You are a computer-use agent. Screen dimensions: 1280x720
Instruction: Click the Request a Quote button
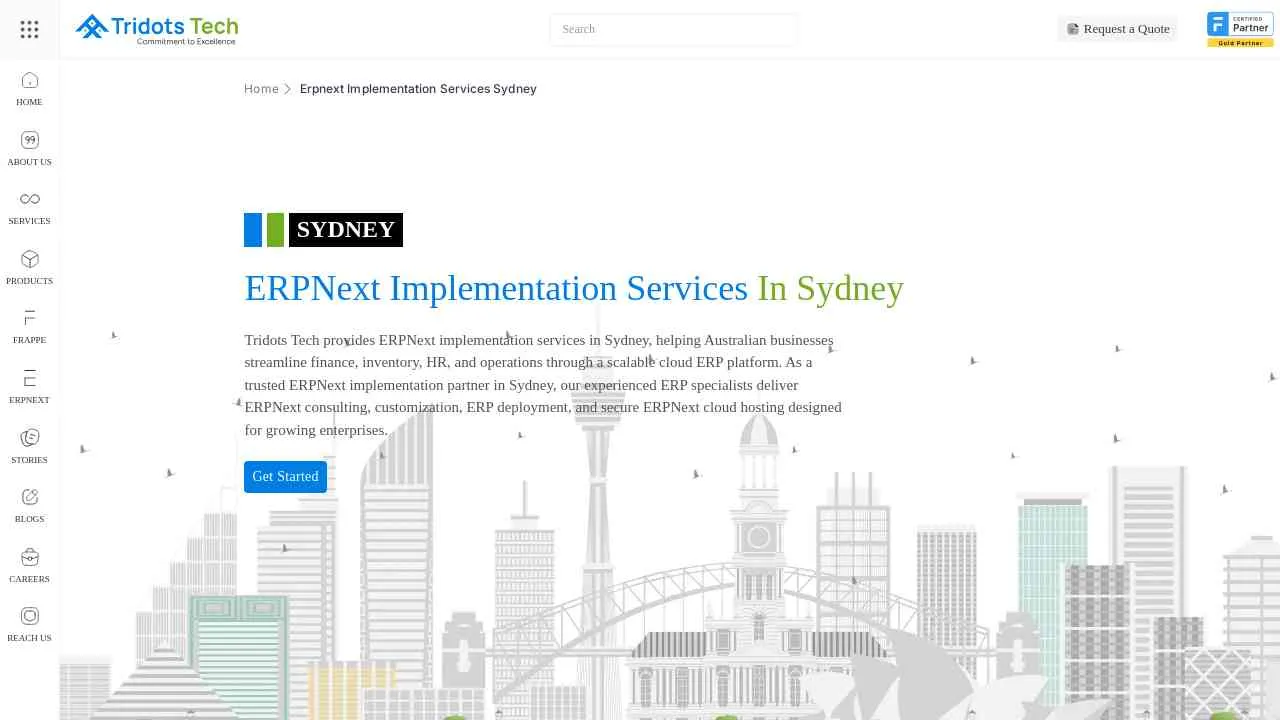tap(1117, 29)
